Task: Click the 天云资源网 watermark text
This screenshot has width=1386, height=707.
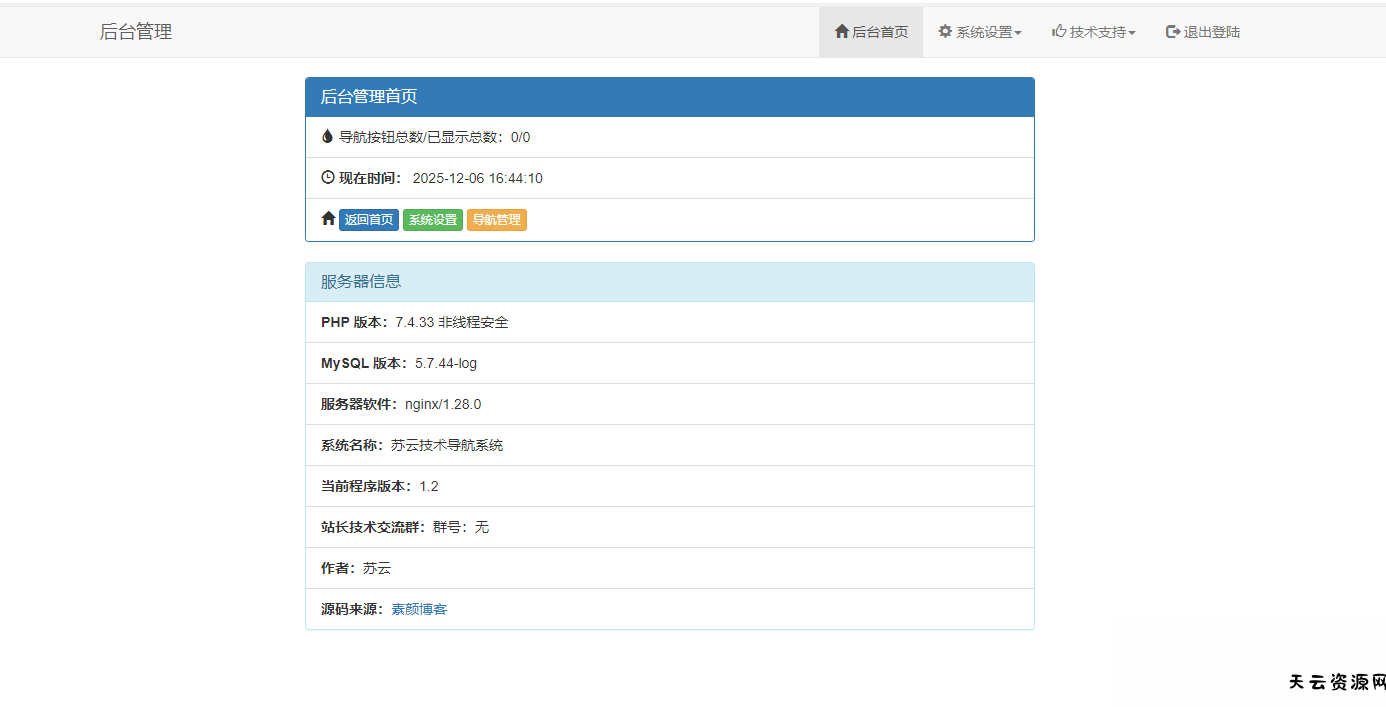Action: point(1336,682)
